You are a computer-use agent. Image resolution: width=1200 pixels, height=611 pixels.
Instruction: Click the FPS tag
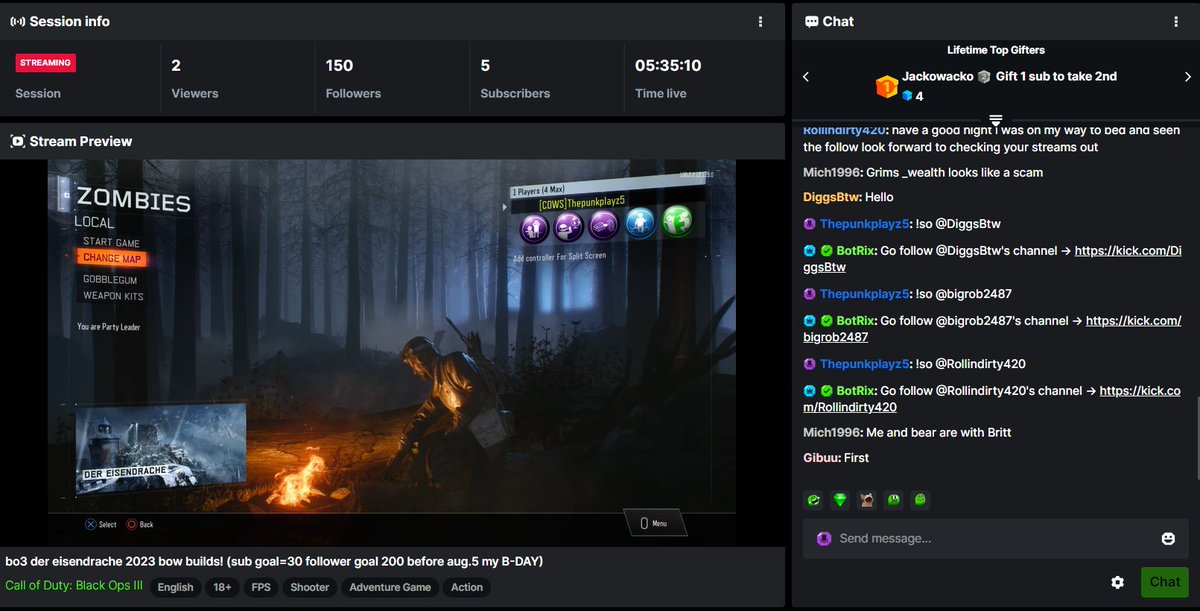pos(261,587)
